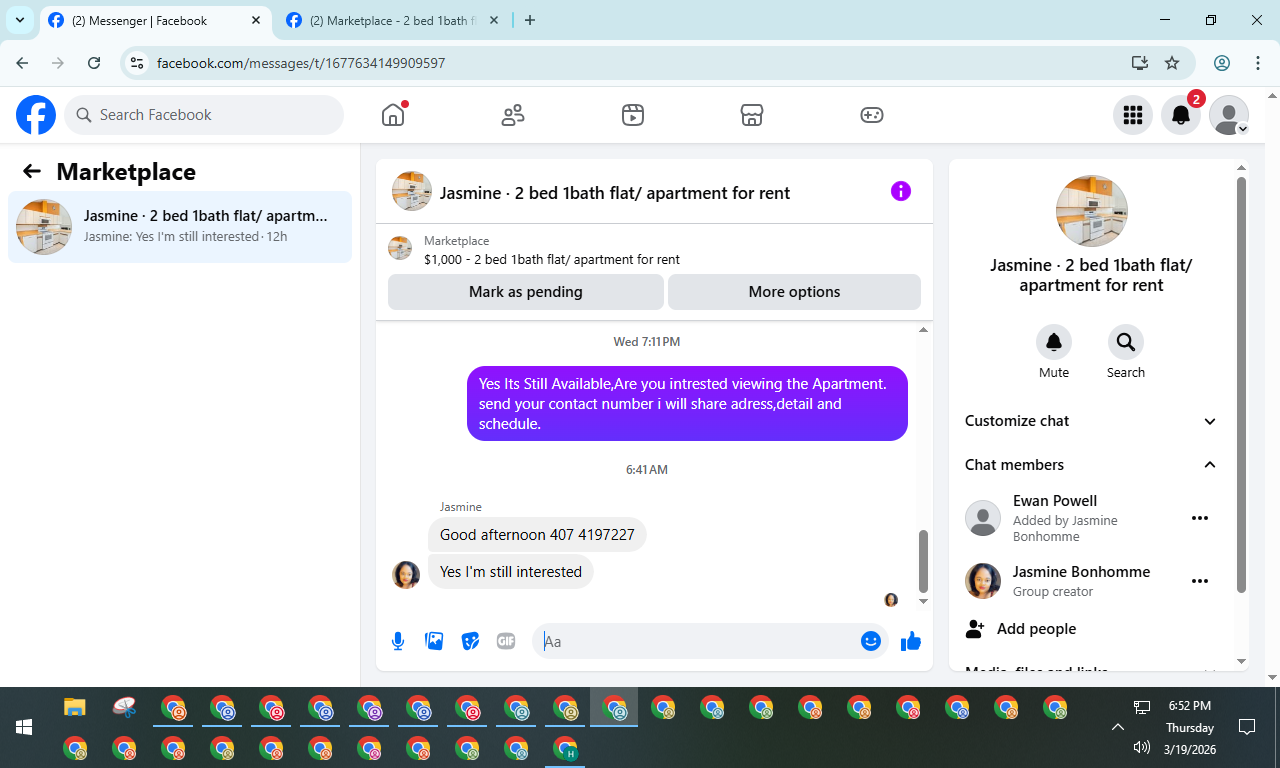This screenshot has height=768, width=1280.
Task: Collapse Chat members section
Action: click(x=1091, y=465)
